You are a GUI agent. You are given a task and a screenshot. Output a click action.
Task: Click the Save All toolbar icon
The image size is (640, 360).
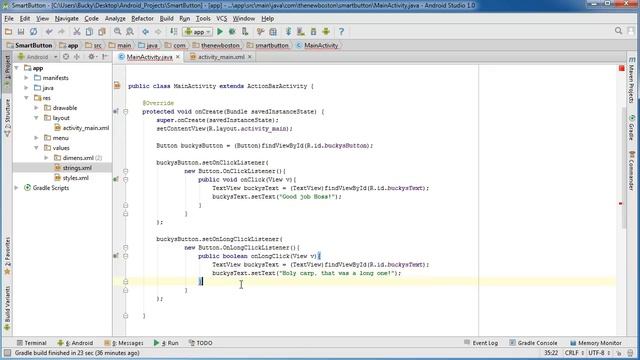21,31
